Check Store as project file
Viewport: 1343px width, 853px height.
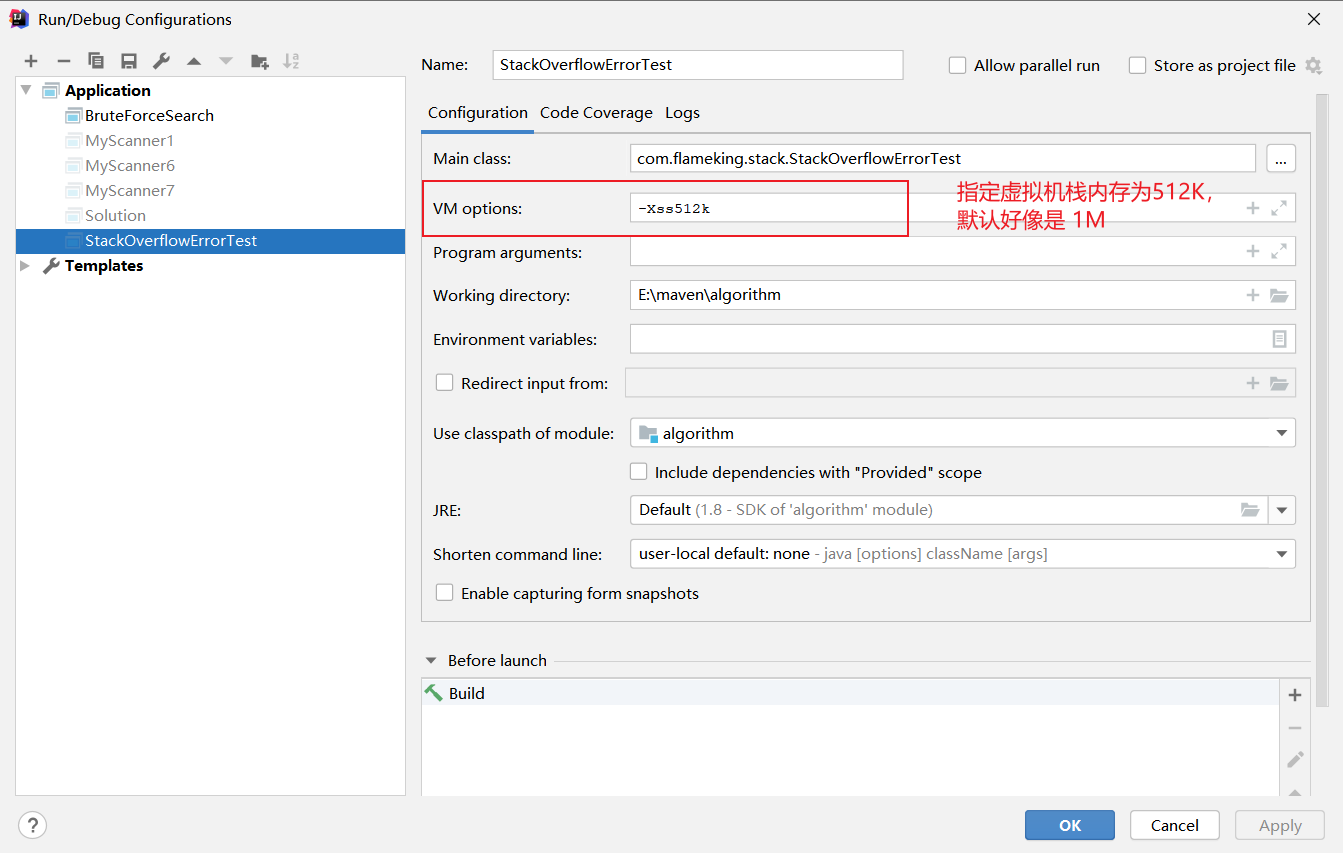1137,65
